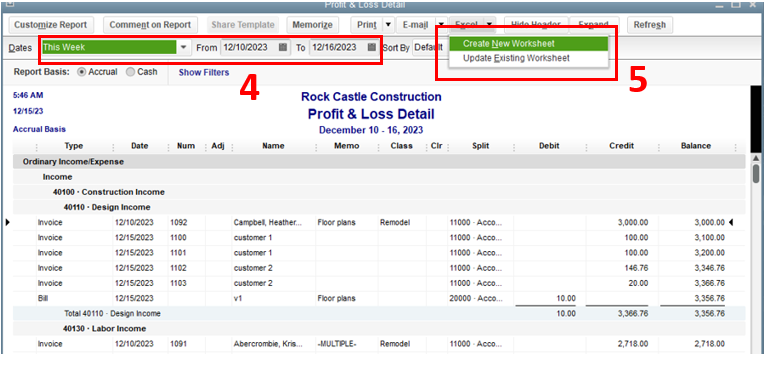Open the E-mail options dropdown arrow
The height and width of the screenshot is (365, 771).
pyautogui.click(x=442, y=25)
